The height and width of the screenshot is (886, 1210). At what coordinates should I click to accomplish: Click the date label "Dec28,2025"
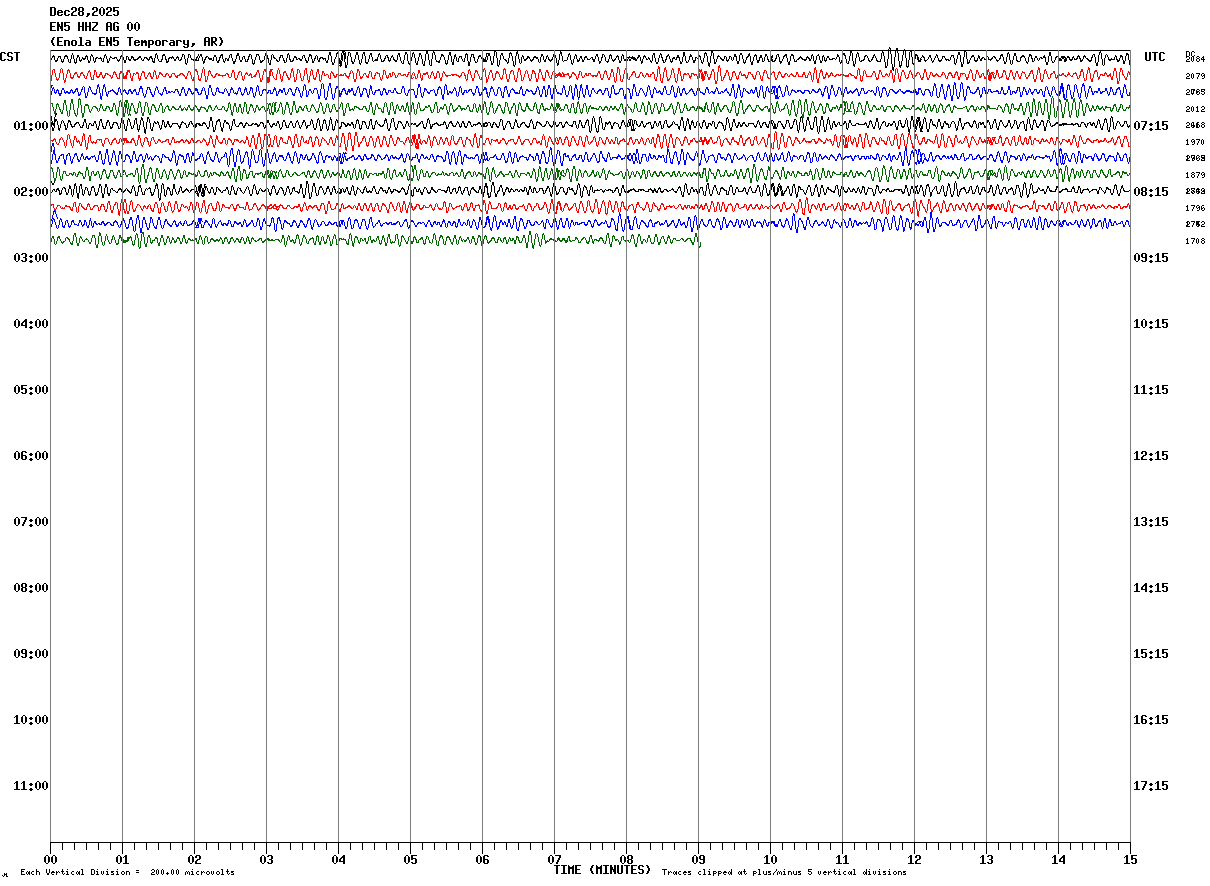point(84,12)
